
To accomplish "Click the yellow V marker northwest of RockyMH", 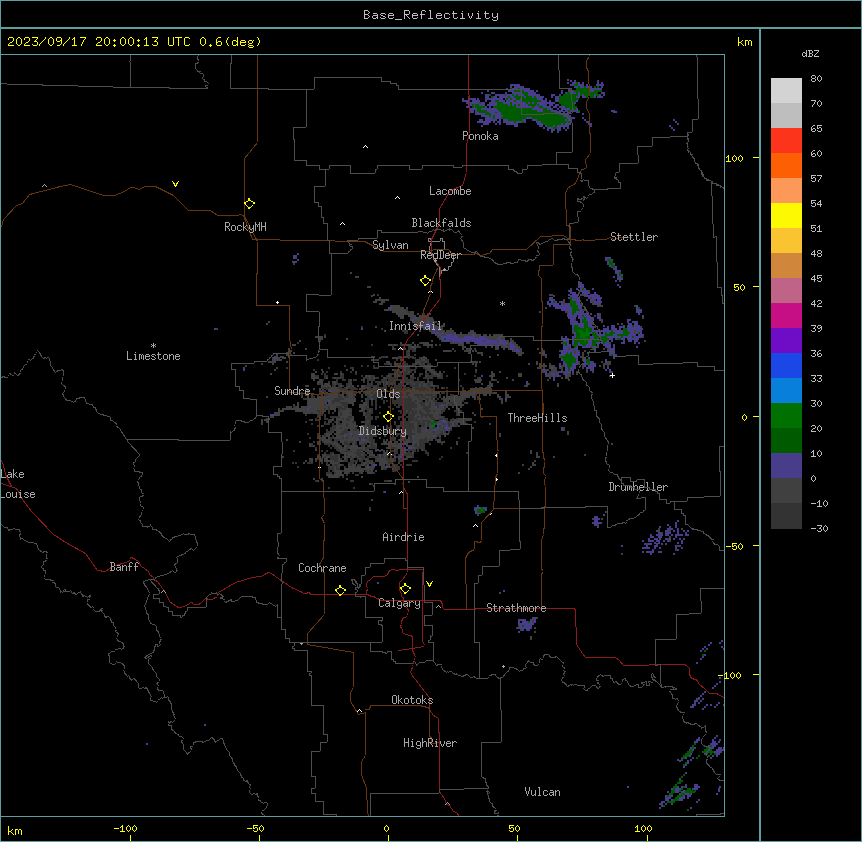I will pos(175,184).
